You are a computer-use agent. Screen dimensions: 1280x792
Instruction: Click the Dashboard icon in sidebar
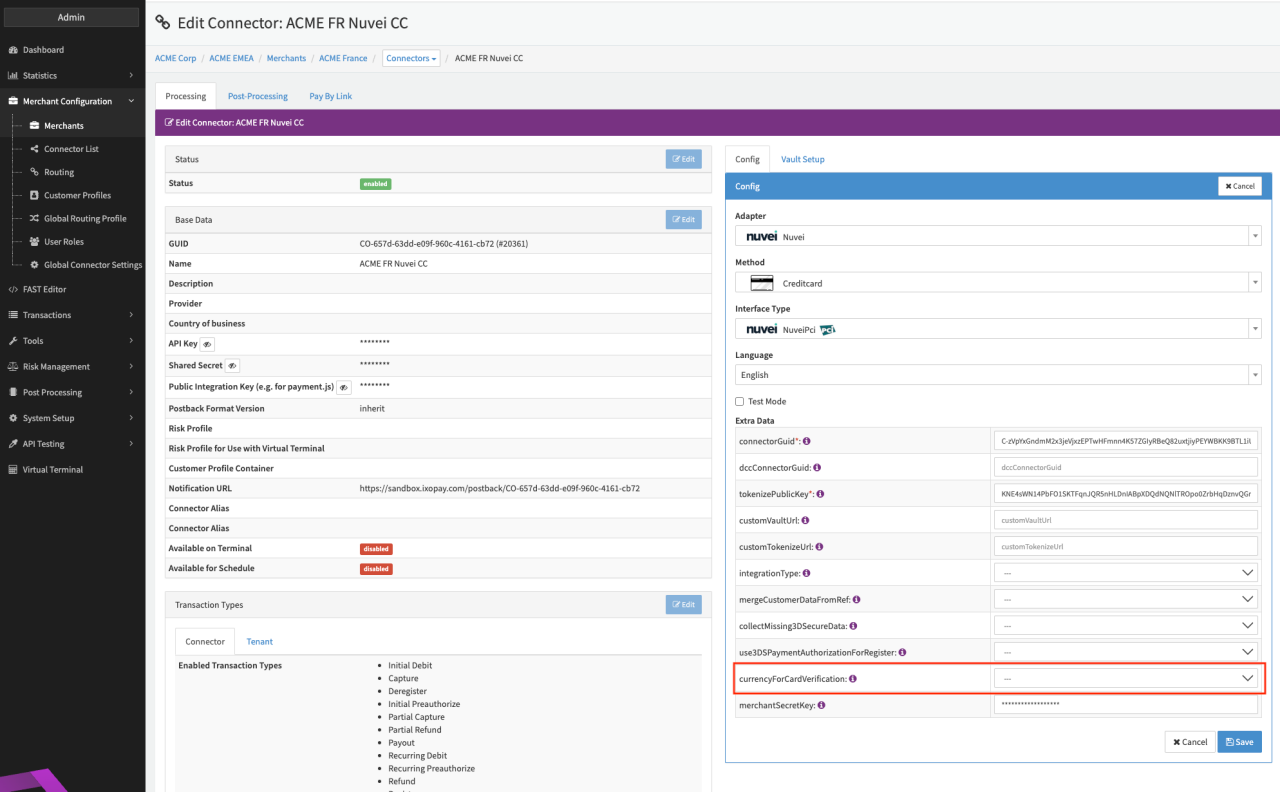pyautogui.click(x=13, y=50)
